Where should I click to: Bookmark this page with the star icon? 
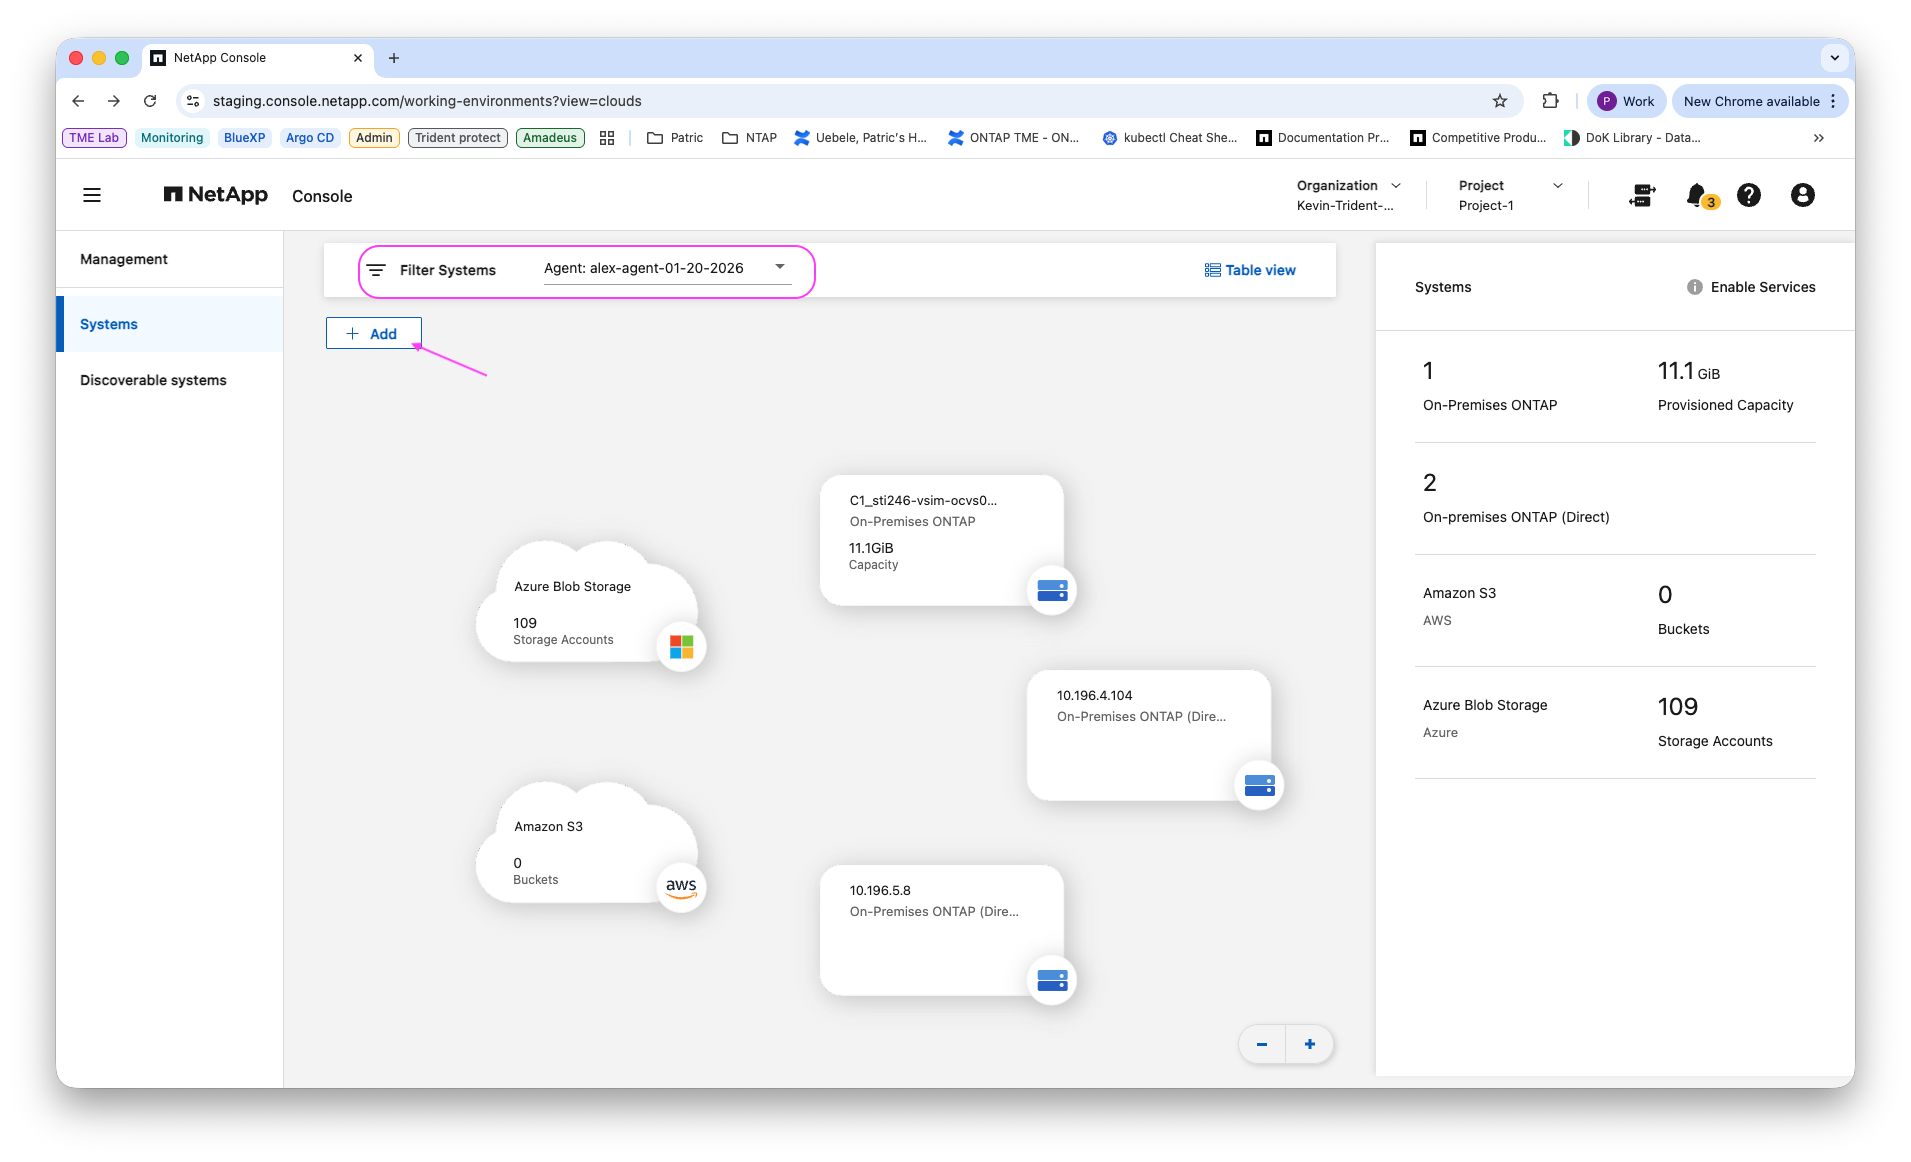tap(1499, 101)
